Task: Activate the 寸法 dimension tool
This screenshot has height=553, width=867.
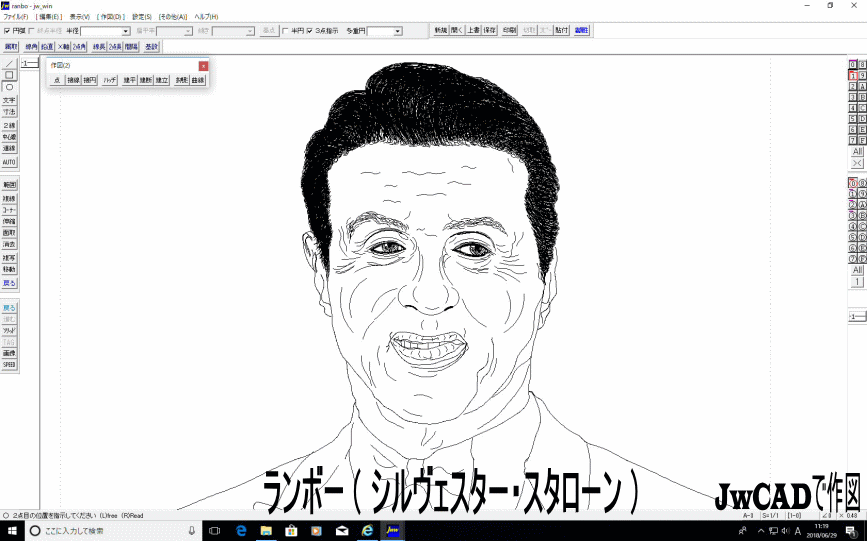Action: click(9, 112)
